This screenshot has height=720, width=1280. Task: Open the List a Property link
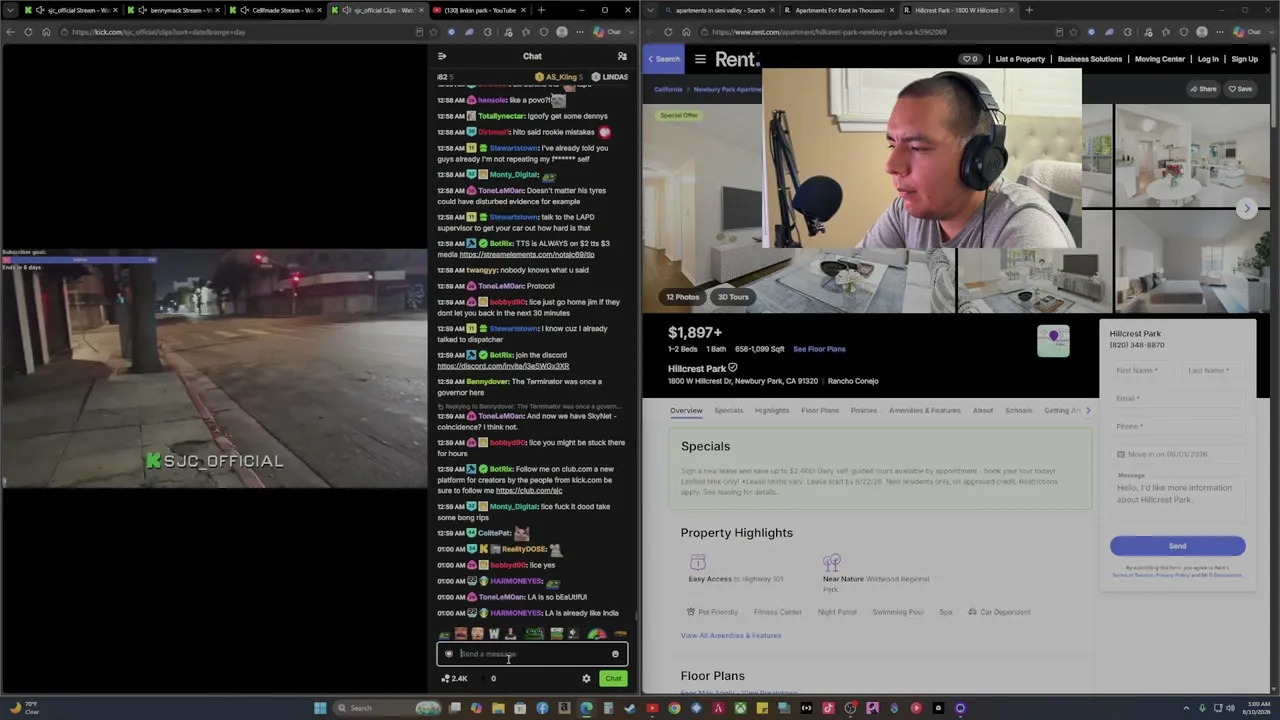[x=1020, y=59]
